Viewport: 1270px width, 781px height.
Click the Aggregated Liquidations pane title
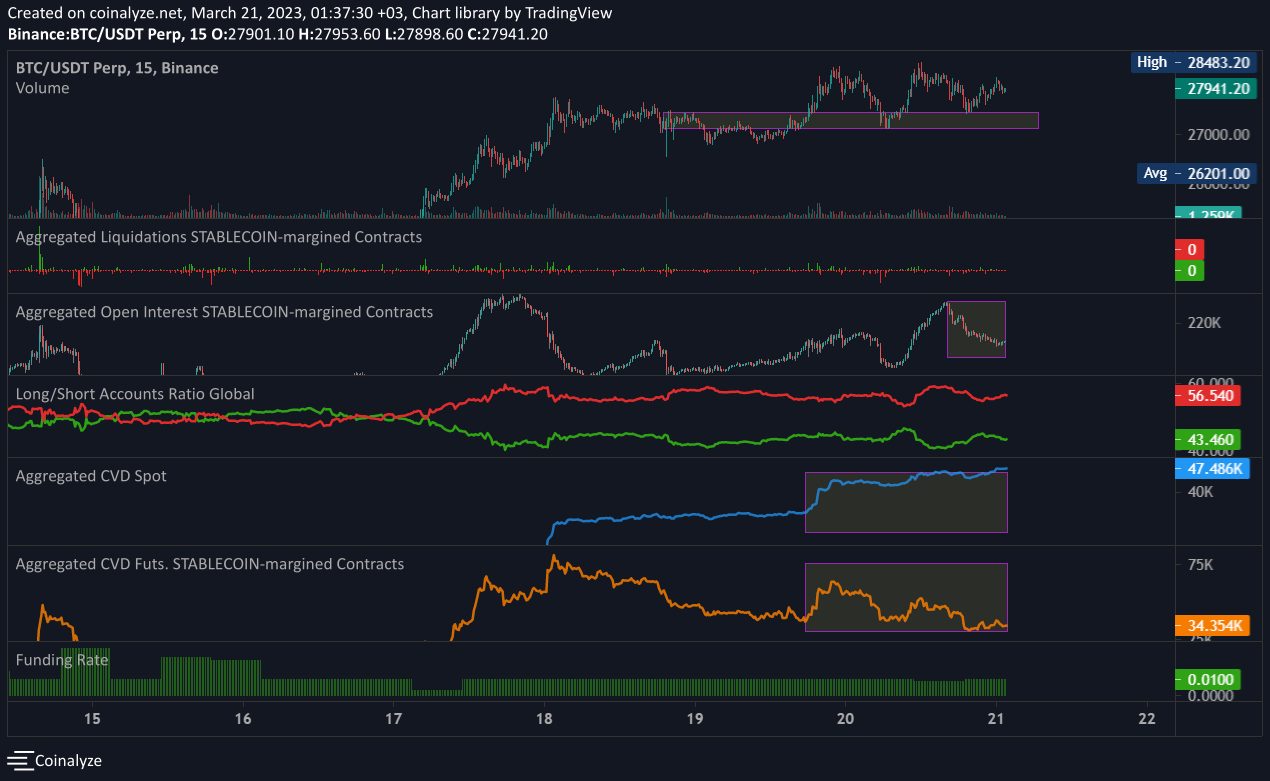point(219,237)
